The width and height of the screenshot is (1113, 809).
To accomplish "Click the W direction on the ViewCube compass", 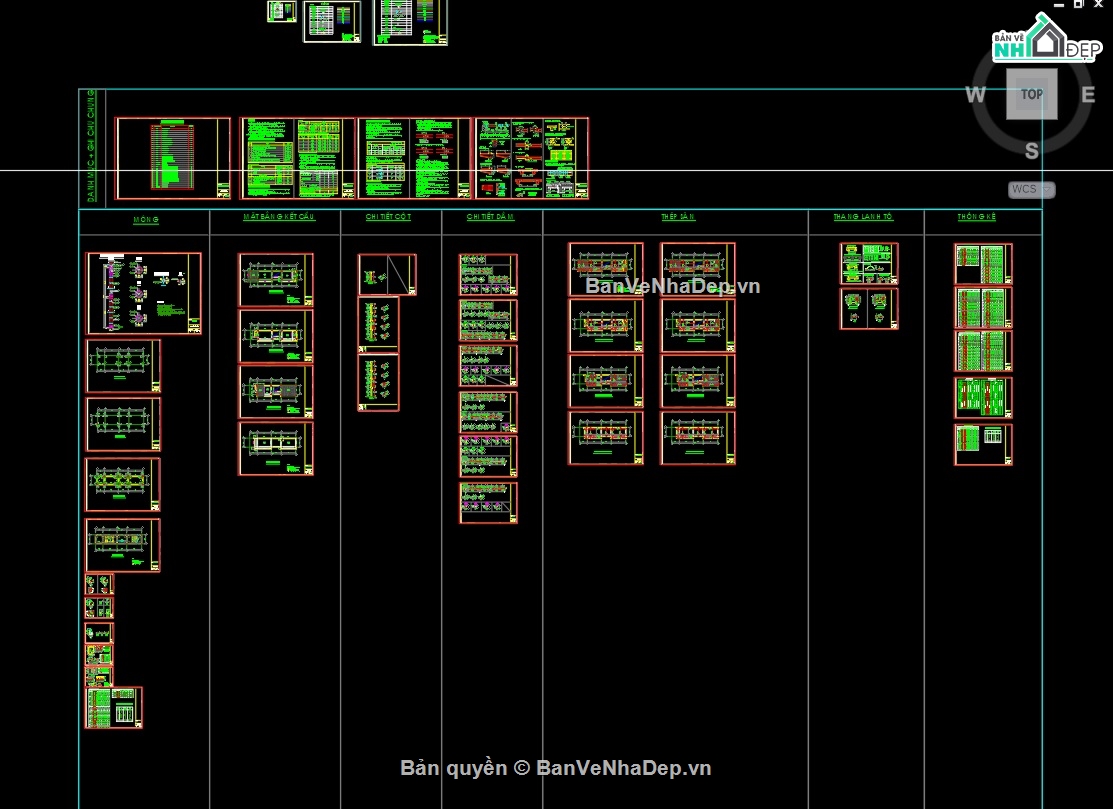I will [x=975, y=95].
